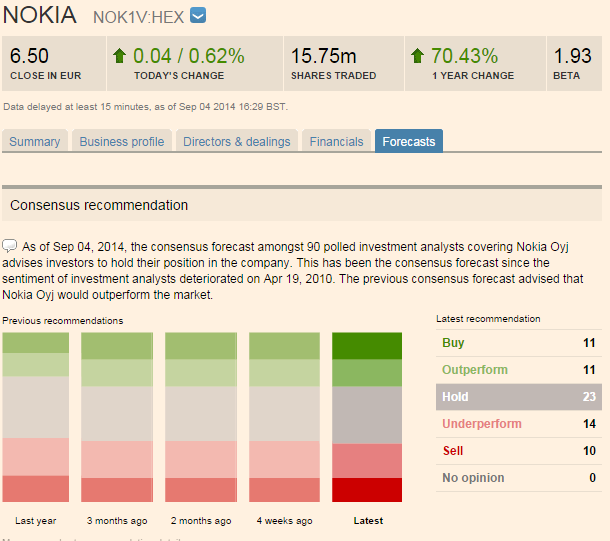The height and width of the screenshot is (541, 610).
Task: Select the Buy row showing 11
Action: [519, 343]
